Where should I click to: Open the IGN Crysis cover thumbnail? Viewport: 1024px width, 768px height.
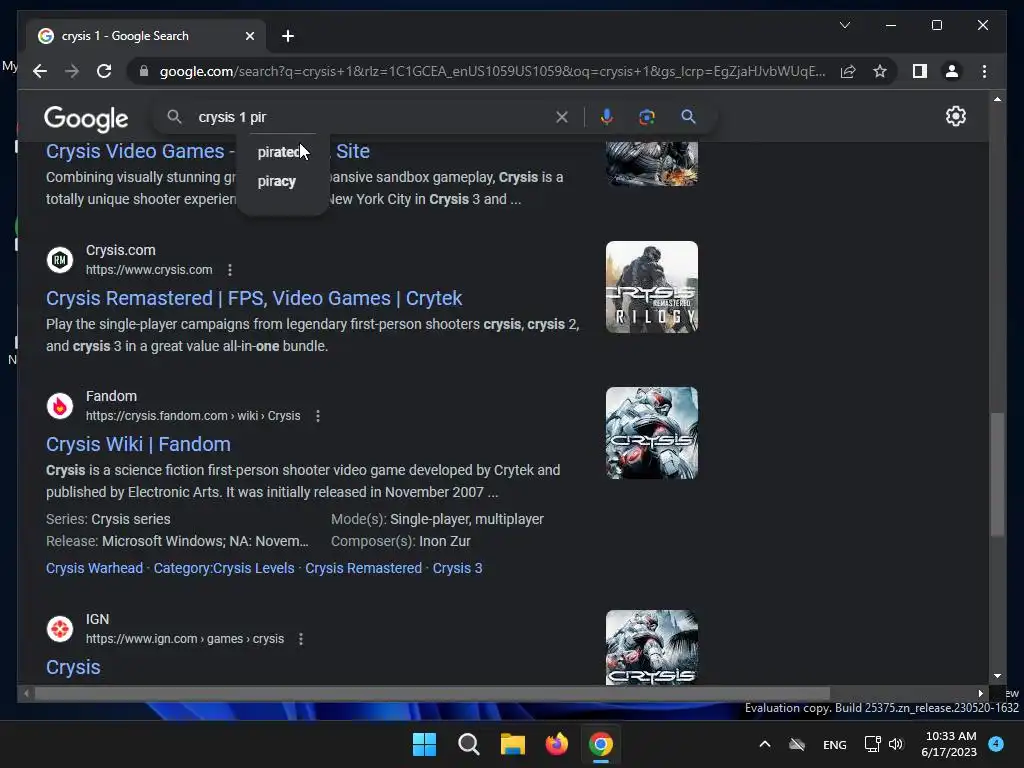pyautogui.click(x=652, y=647)
